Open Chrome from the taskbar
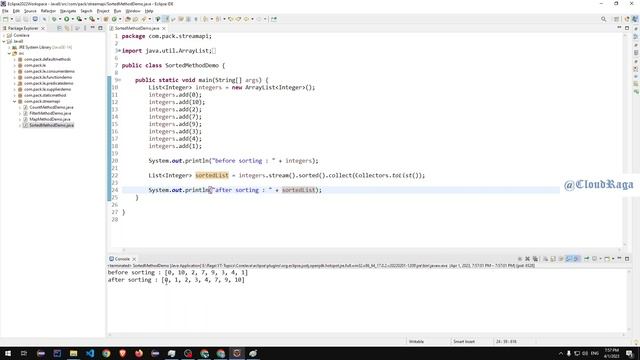Screen dimensions: 640x360 pyautogui.click(x=106, y=353)
